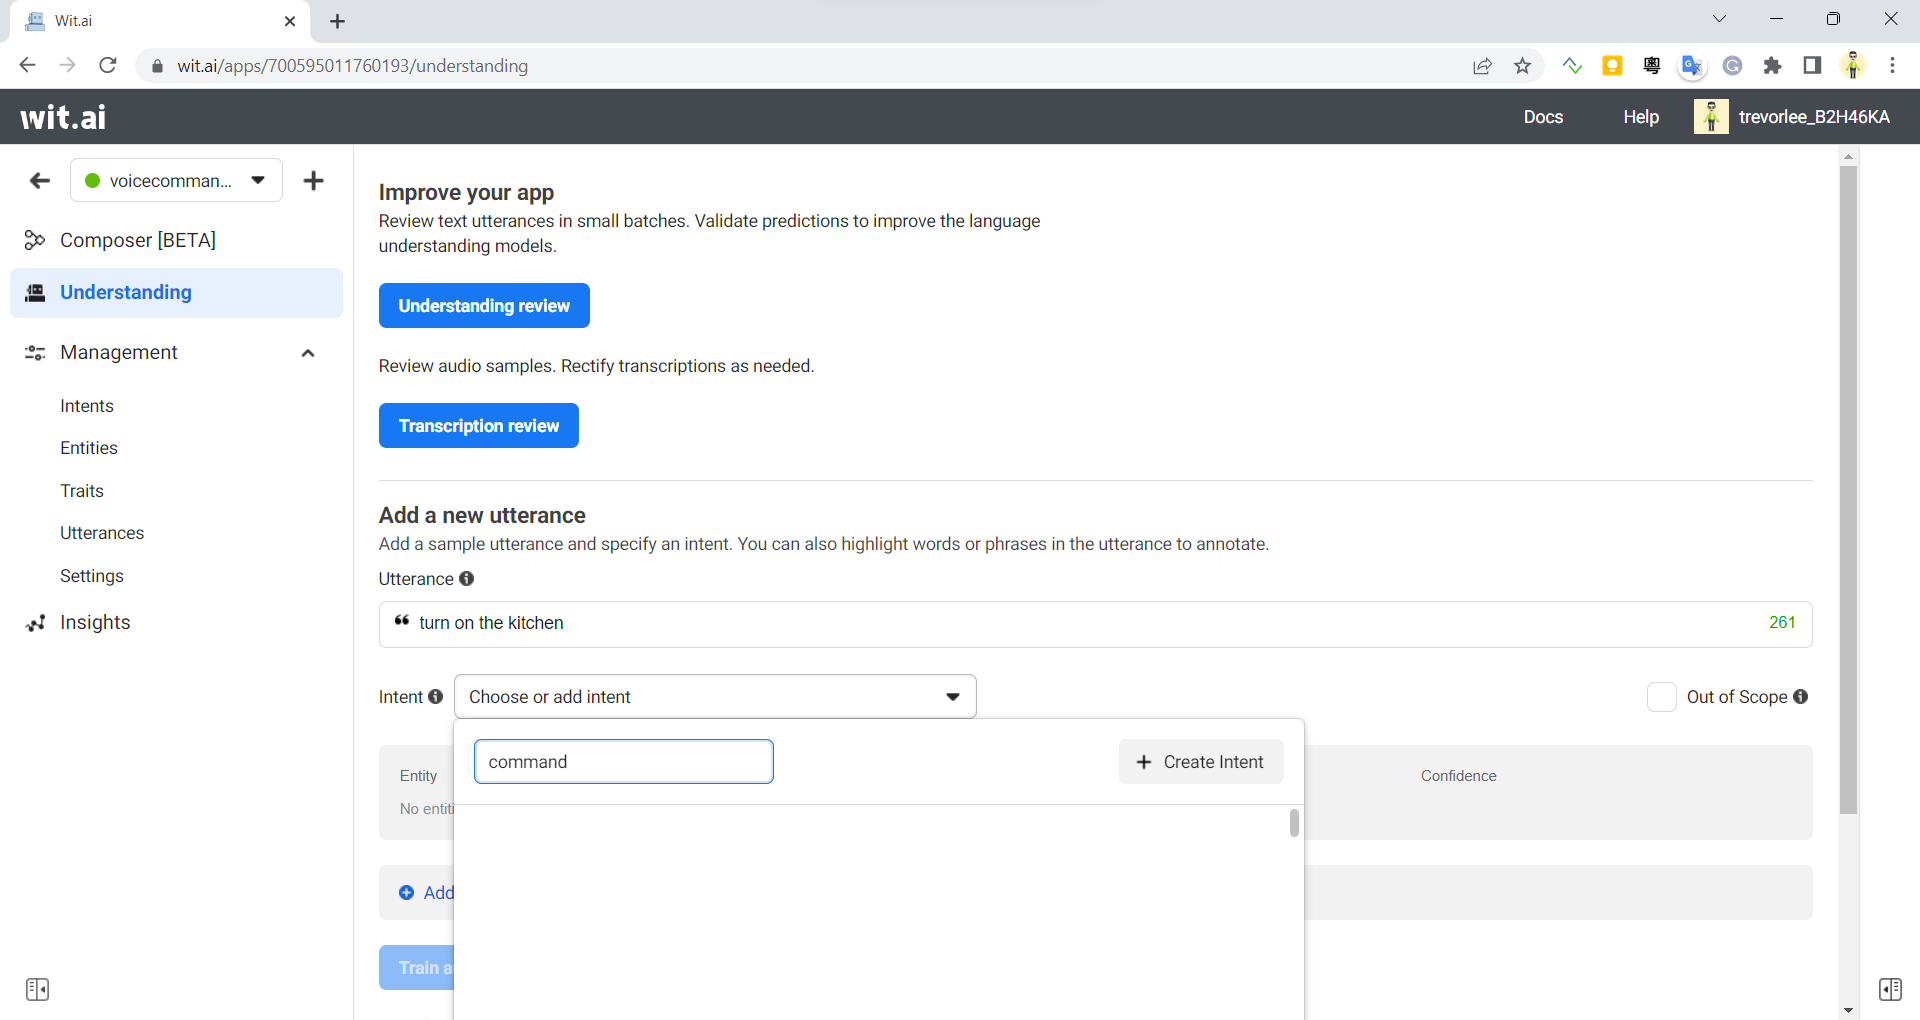Viewport: 1920px width, 1020px height.
Task: Click the Understanding review button
Action: pos(484,305)
